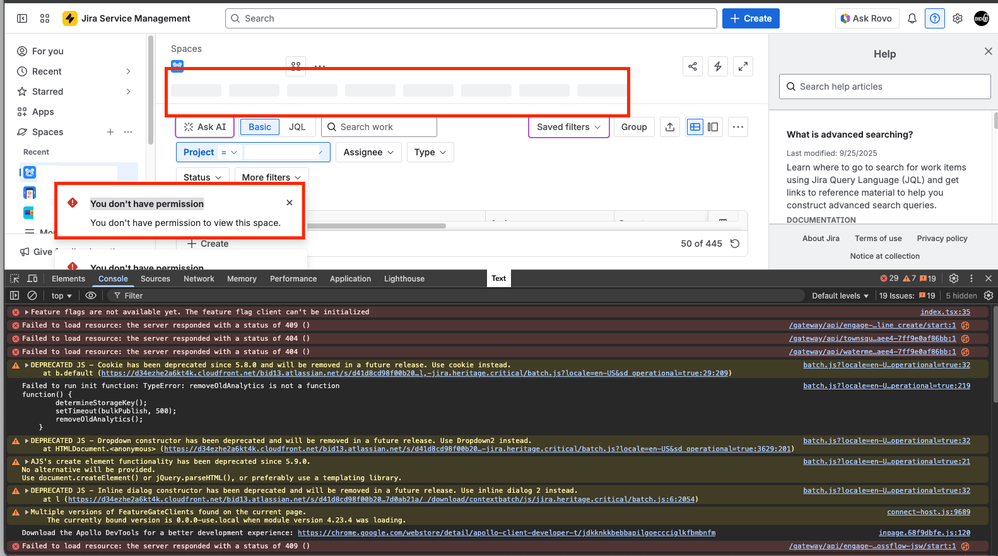Switch to the Network tab
The image size is (998, 556).
click(x=199, y=279)
